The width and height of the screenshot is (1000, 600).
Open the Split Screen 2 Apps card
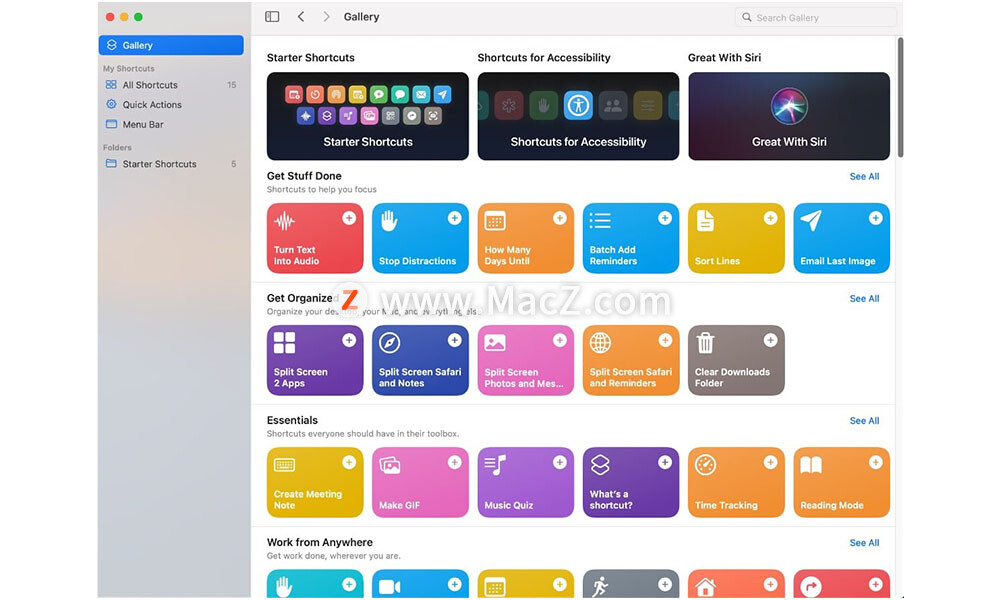315,360
